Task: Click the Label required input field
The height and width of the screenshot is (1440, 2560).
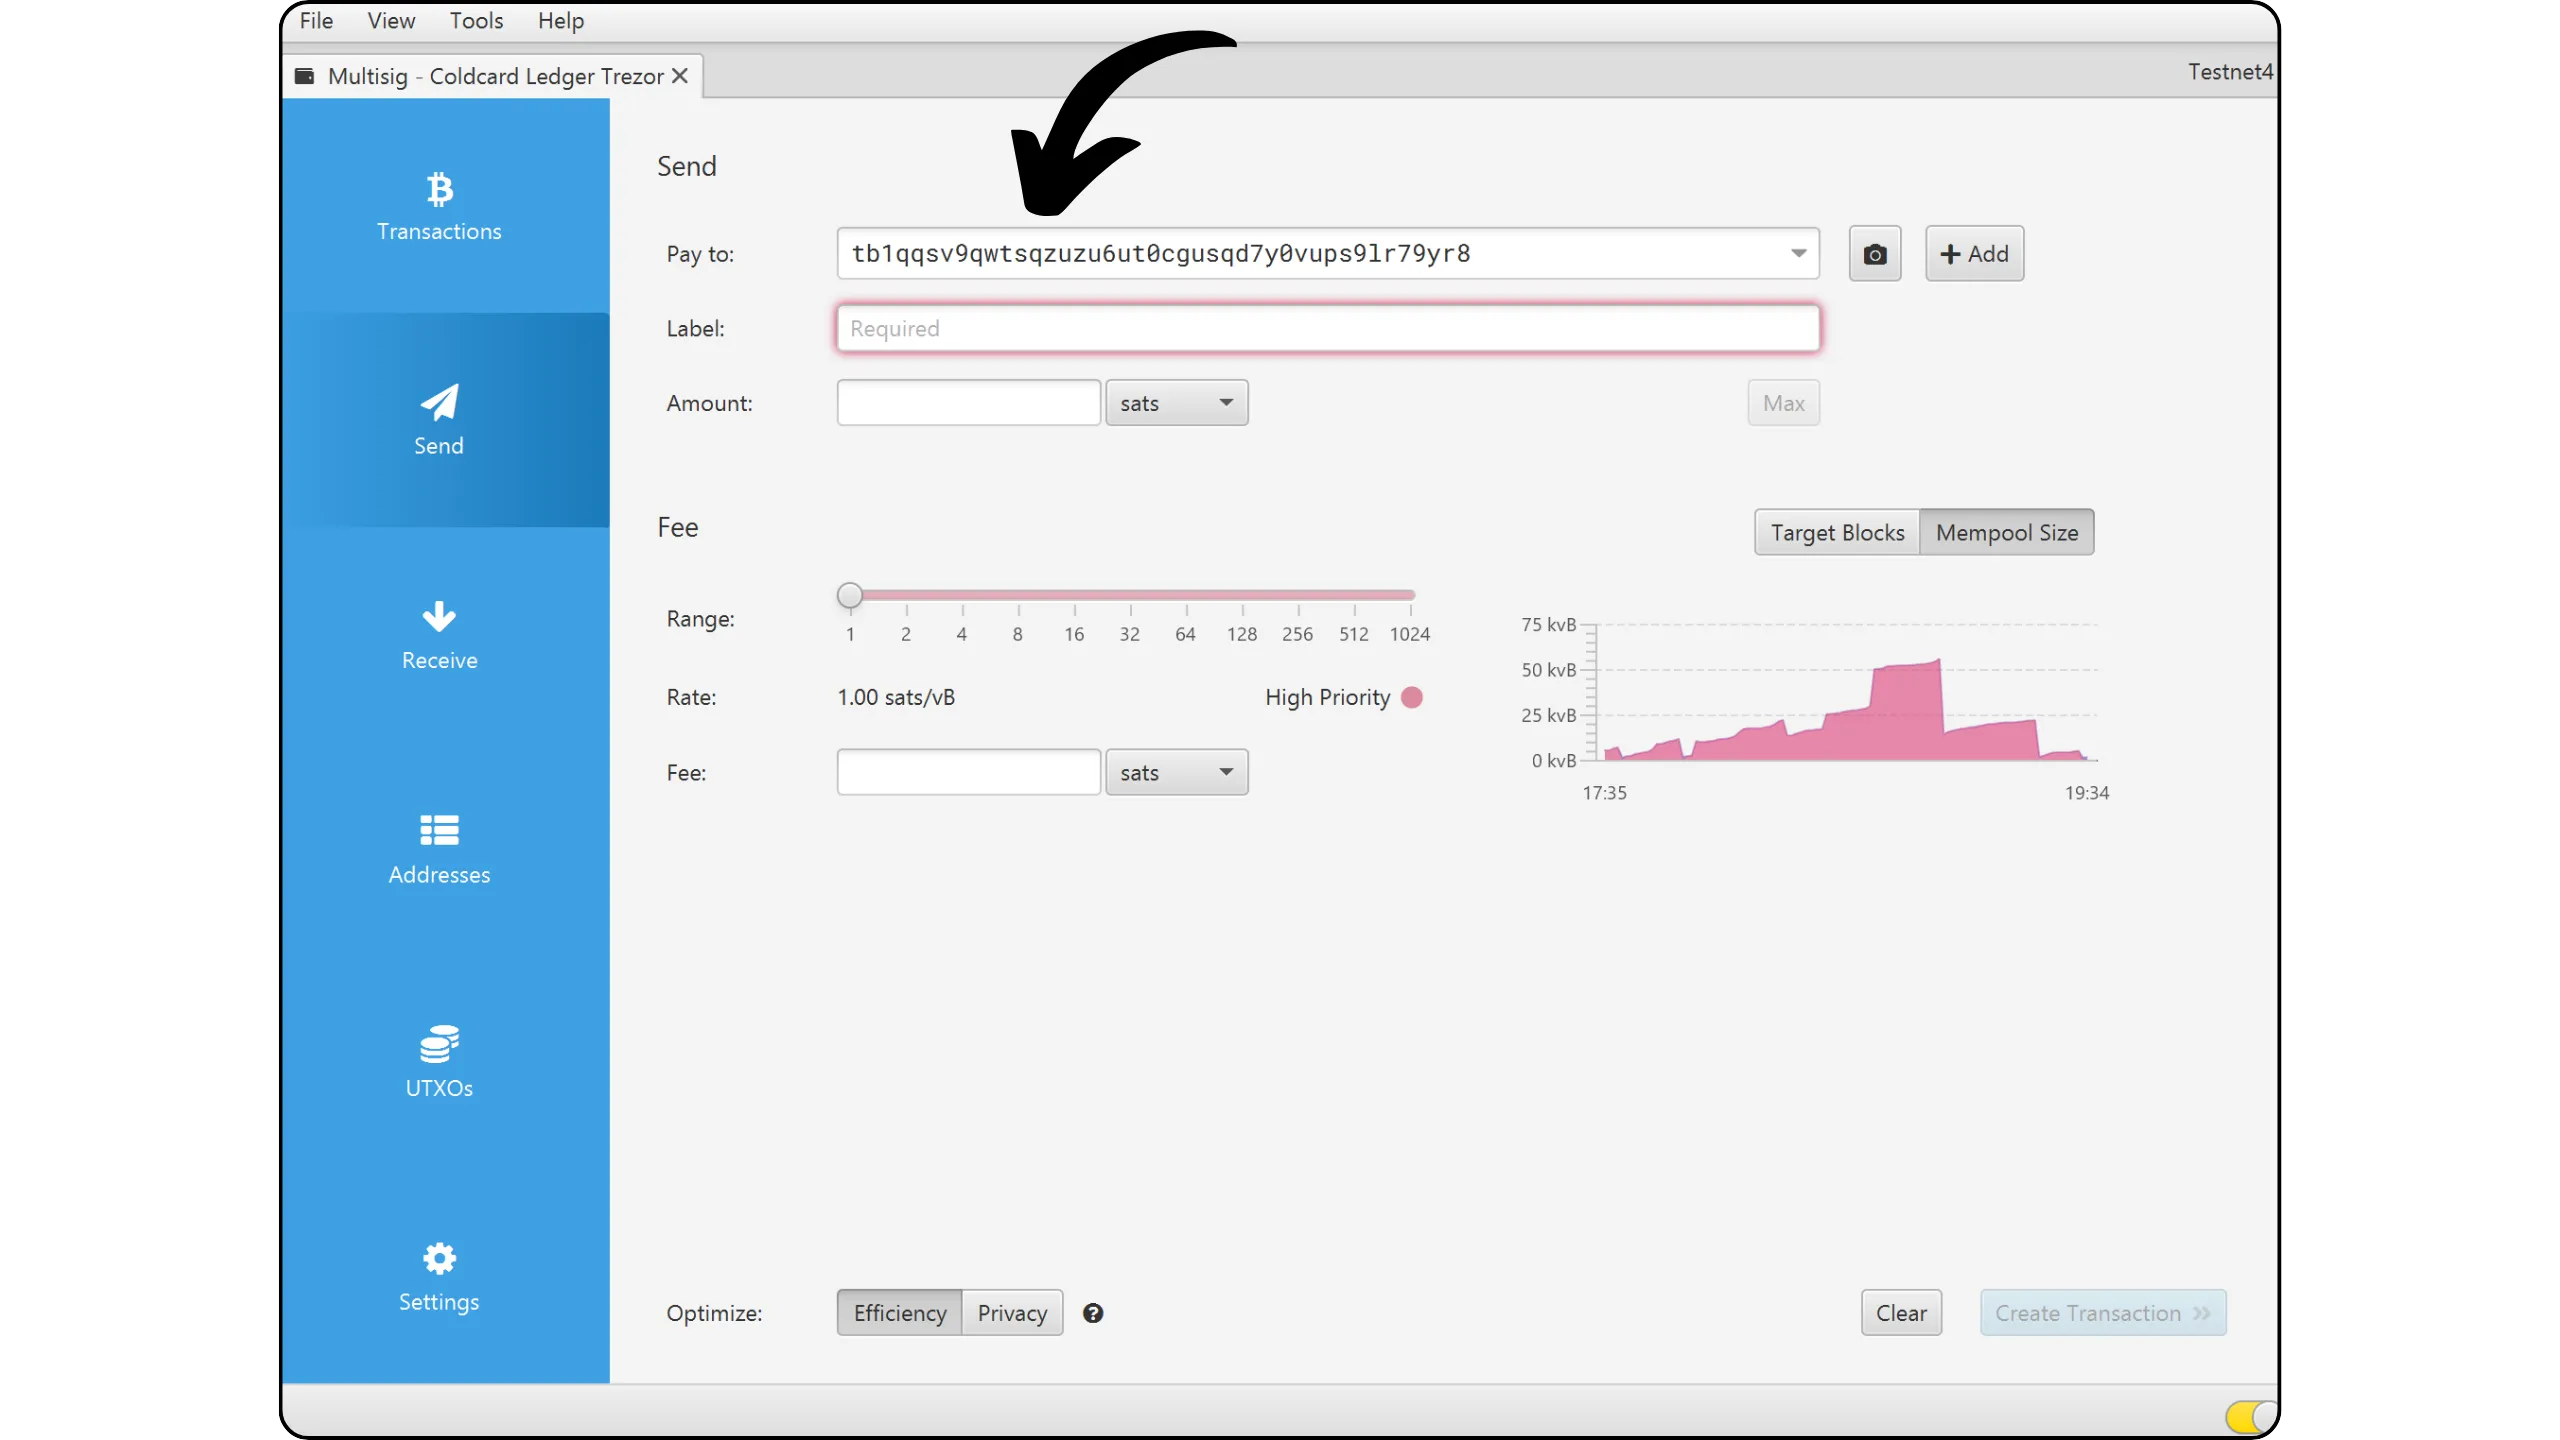Action: pyautogui.click(x=1327, y=329)
